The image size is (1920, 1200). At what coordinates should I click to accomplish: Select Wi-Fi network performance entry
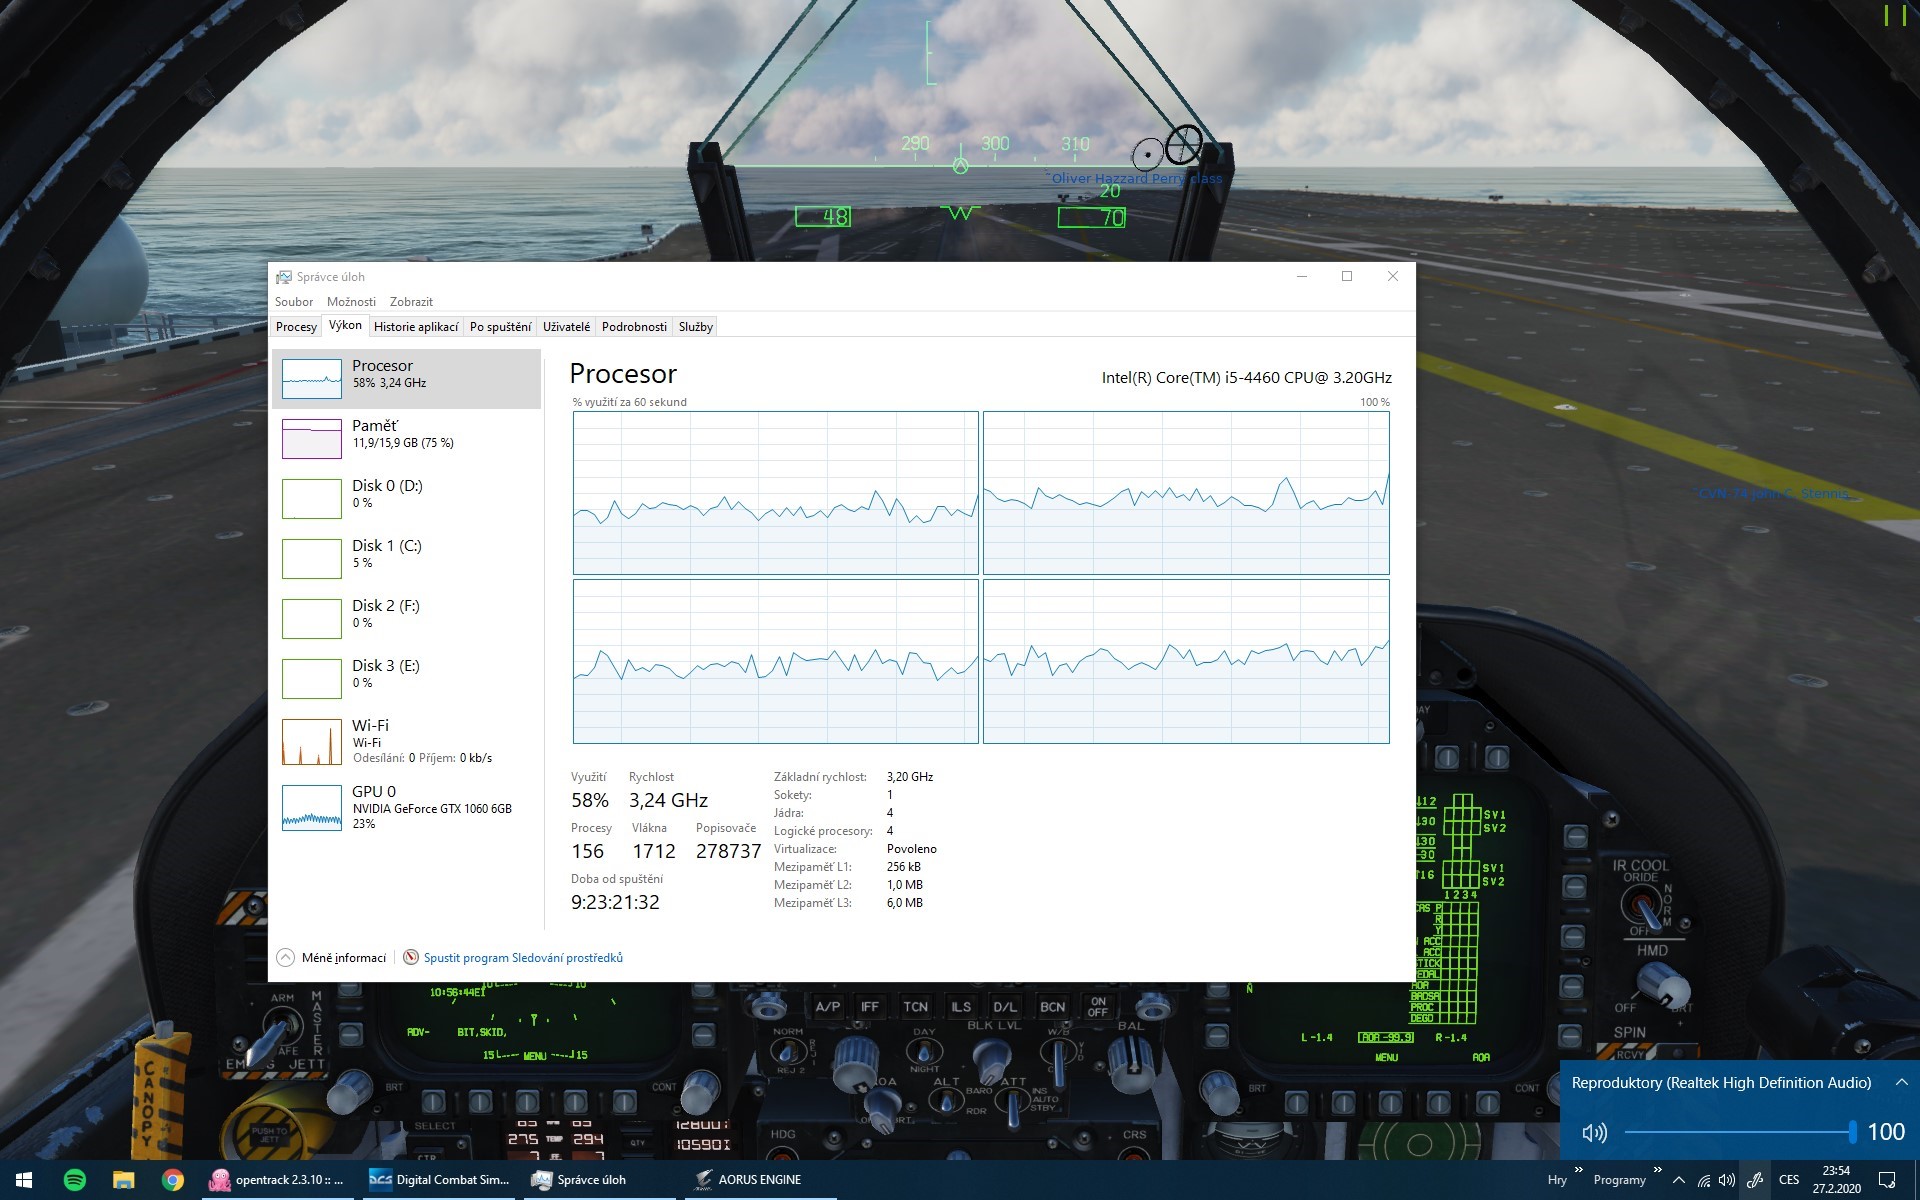point(406,741)
